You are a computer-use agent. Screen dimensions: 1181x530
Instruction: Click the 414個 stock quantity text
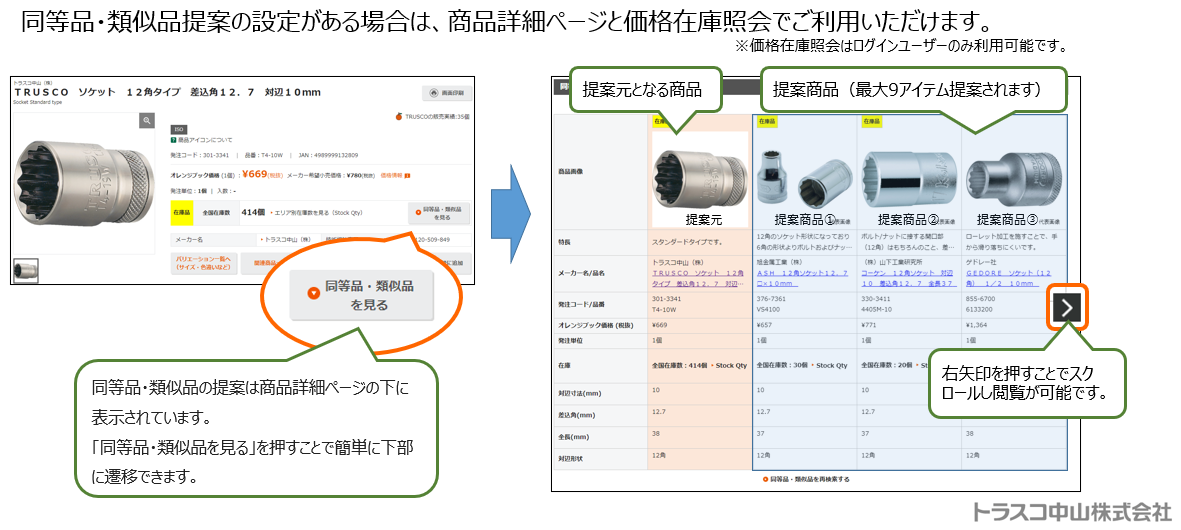[254, 212]
